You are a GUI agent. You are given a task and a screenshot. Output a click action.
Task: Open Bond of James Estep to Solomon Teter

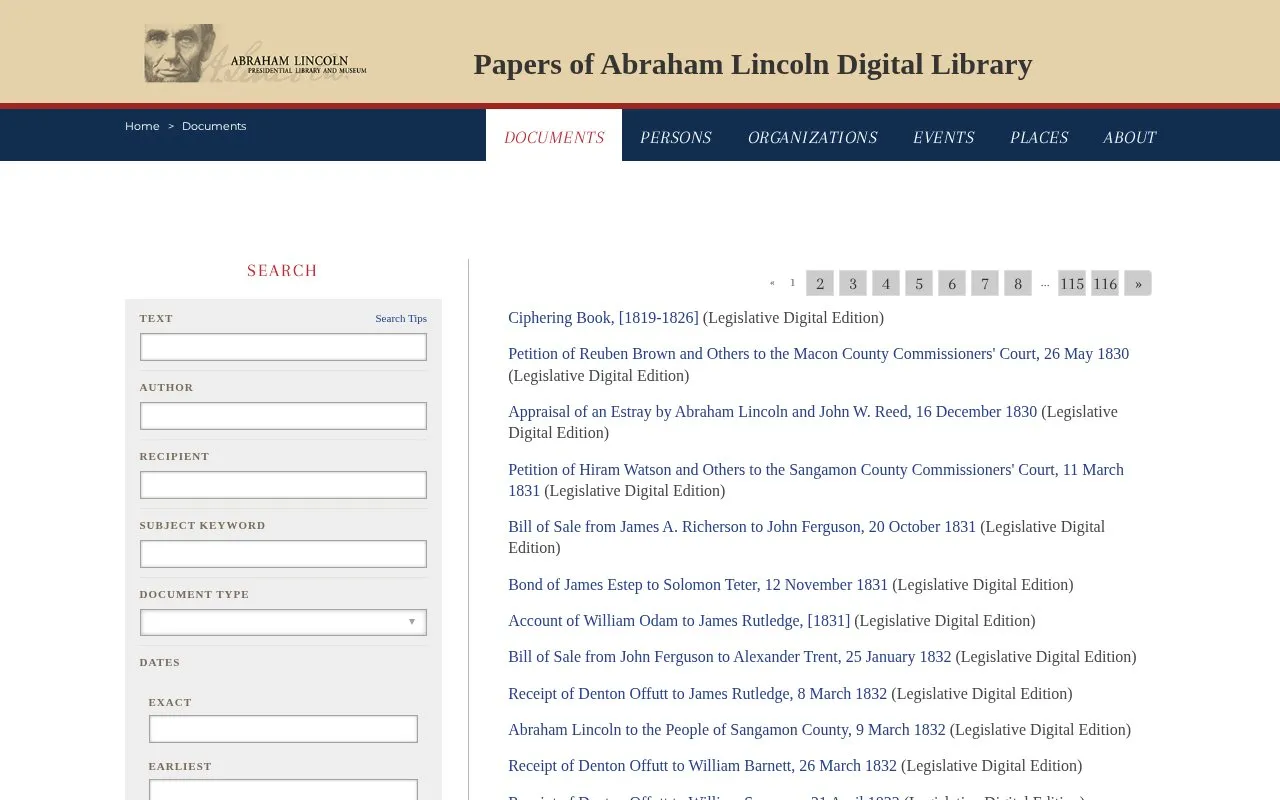click(x=698, y=585)
